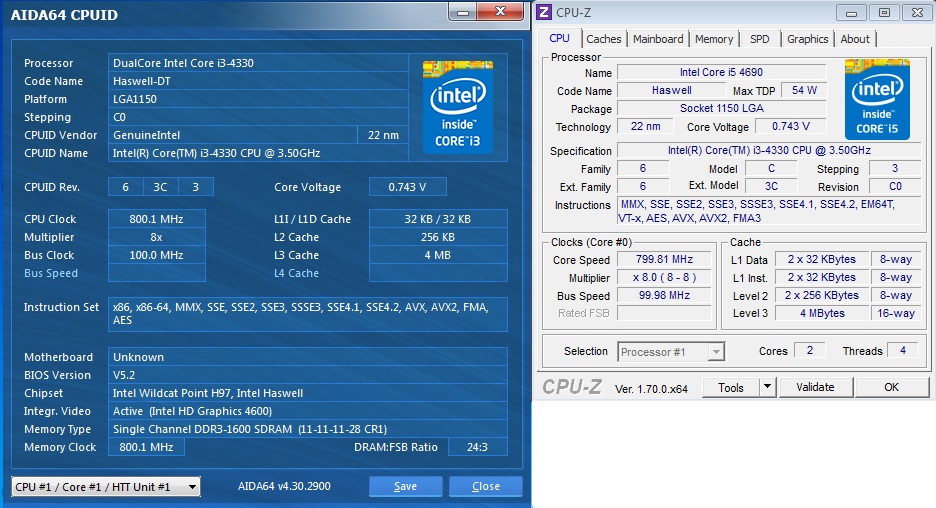
Task: Click the CPU-Z Specification field text
Action: (x=769, y=150)
